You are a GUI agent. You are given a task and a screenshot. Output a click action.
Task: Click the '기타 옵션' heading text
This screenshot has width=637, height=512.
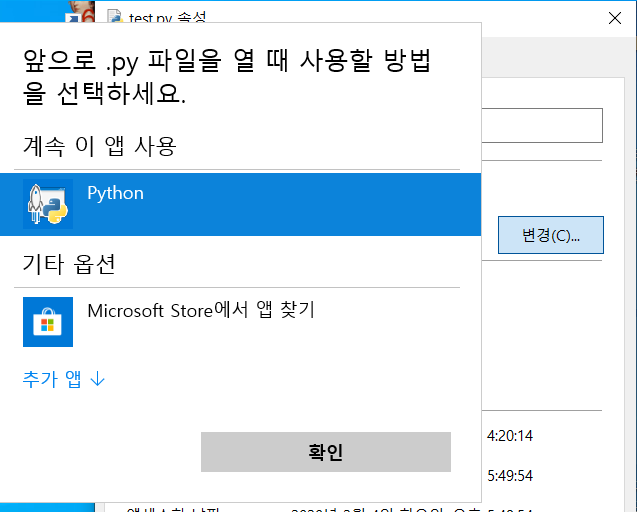69,264
